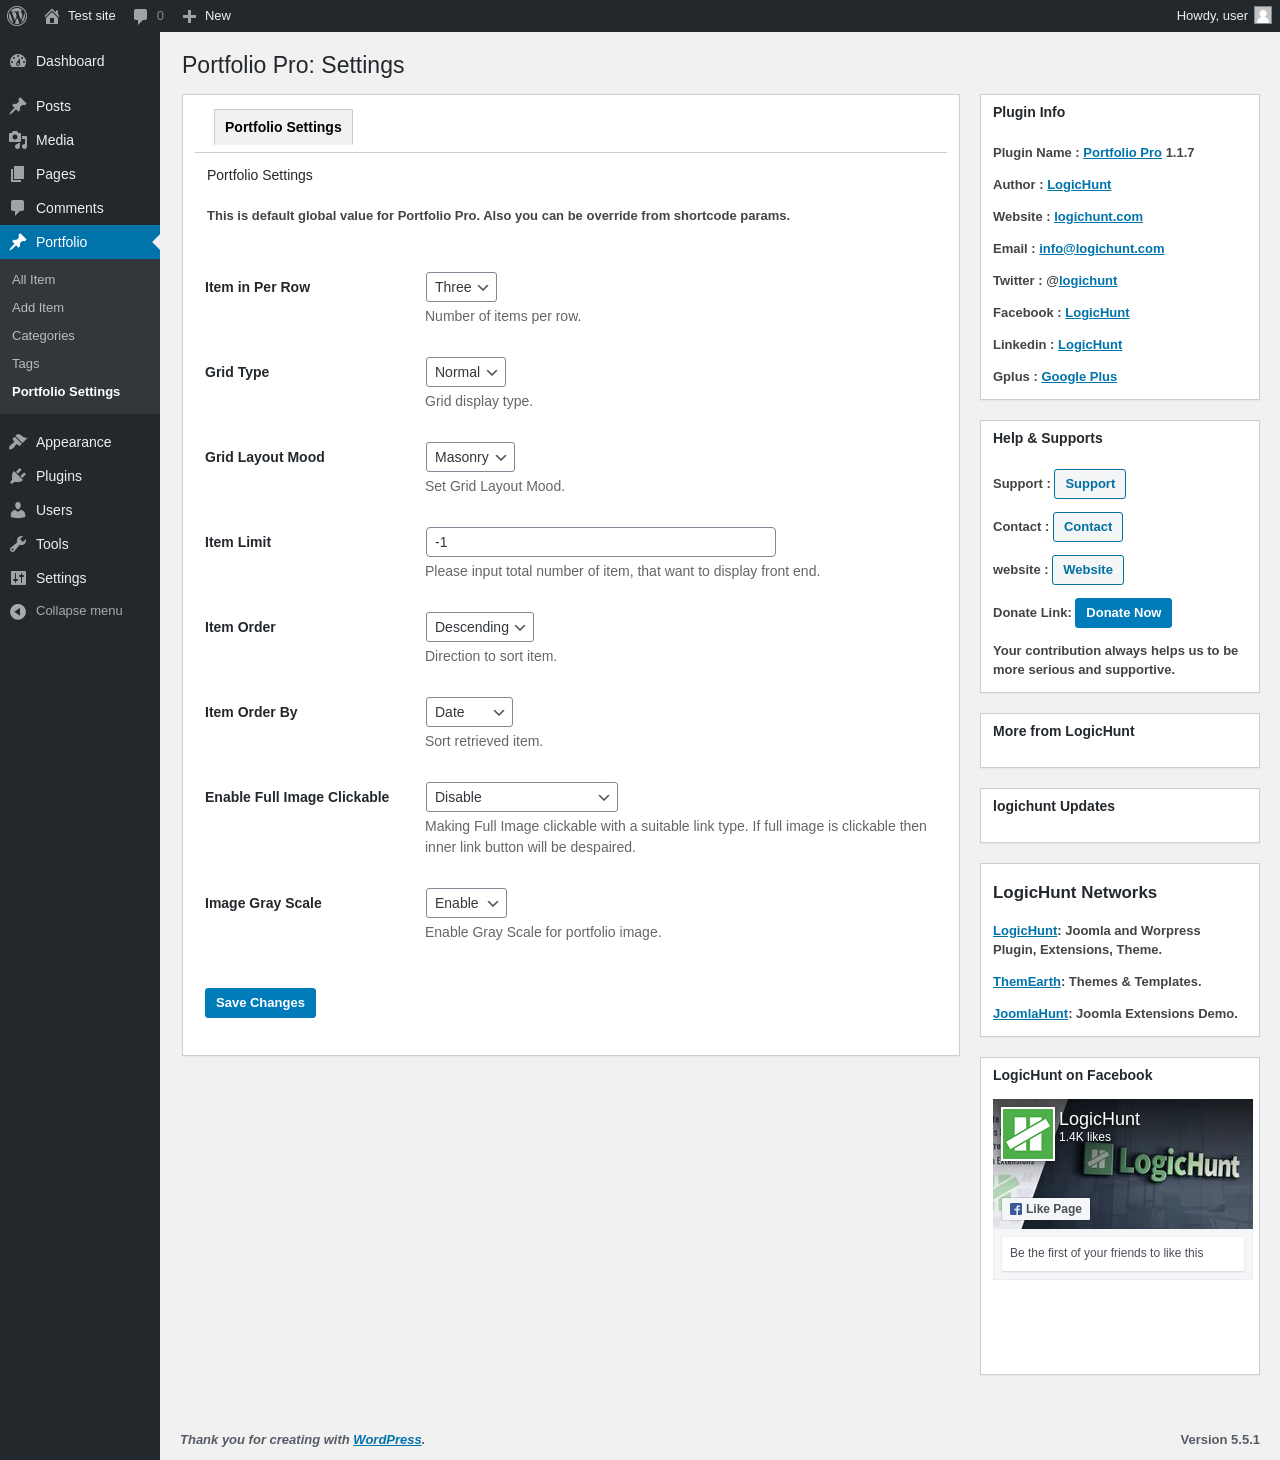Click the Comments sidebar icon
The width and height of the screenshot is (1280, 1460).
pos(18,208)
